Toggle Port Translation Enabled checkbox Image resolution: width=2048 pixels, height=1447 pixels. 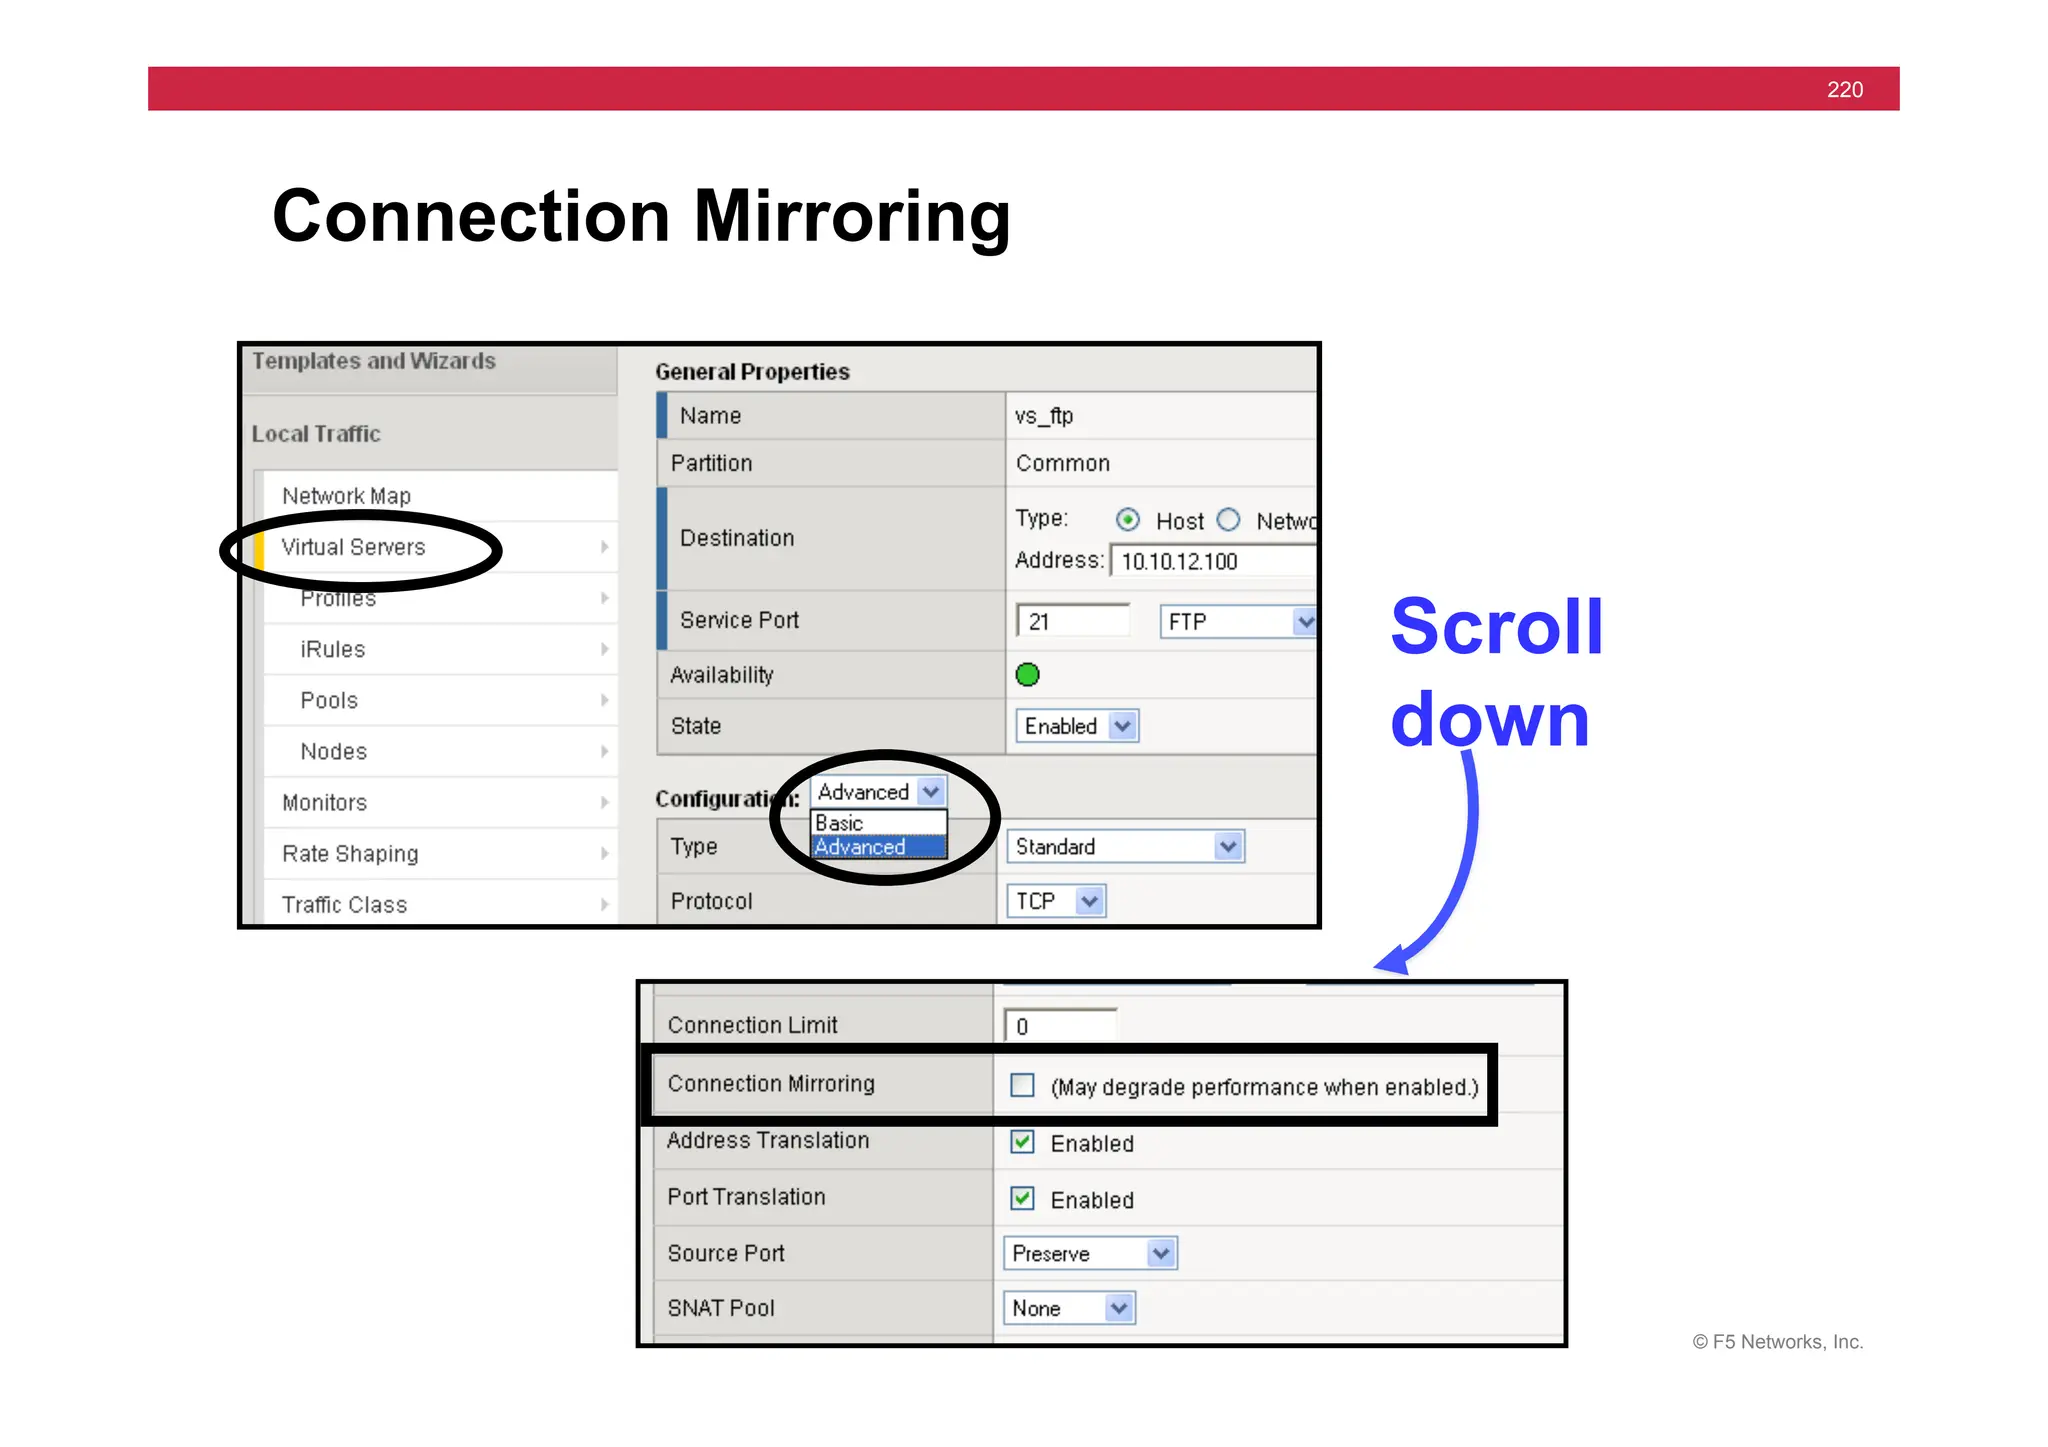coord(1022,1198)
